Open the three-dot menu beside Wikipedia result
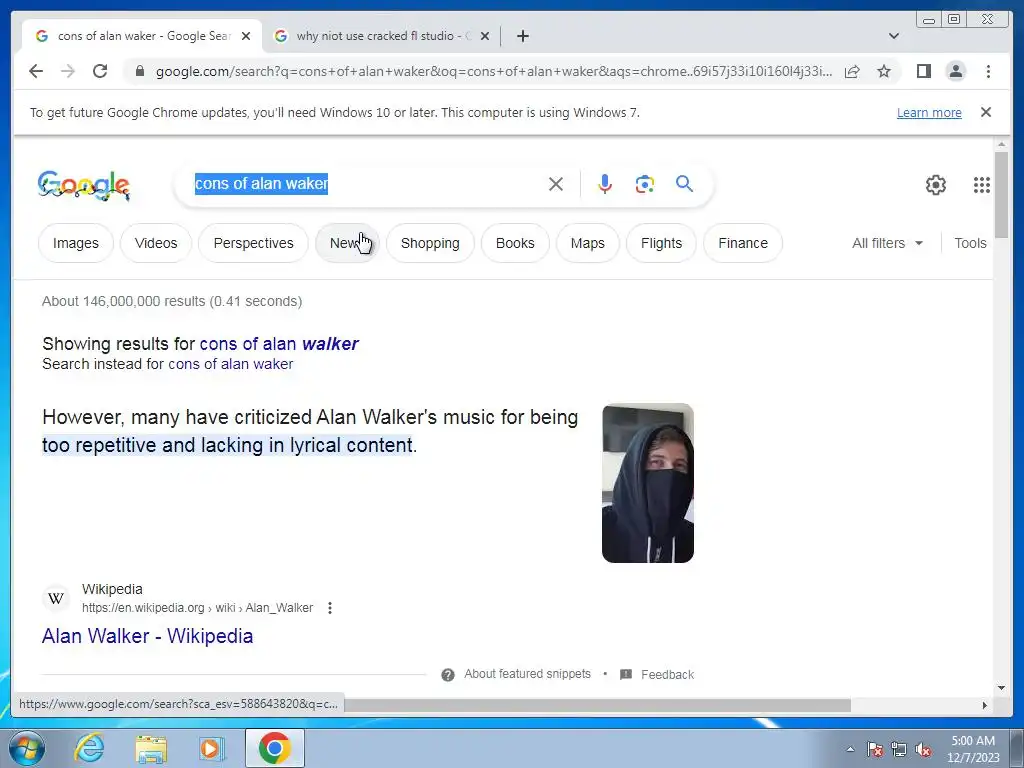Screen dimensions: 1024x768 tap(330, 608)
